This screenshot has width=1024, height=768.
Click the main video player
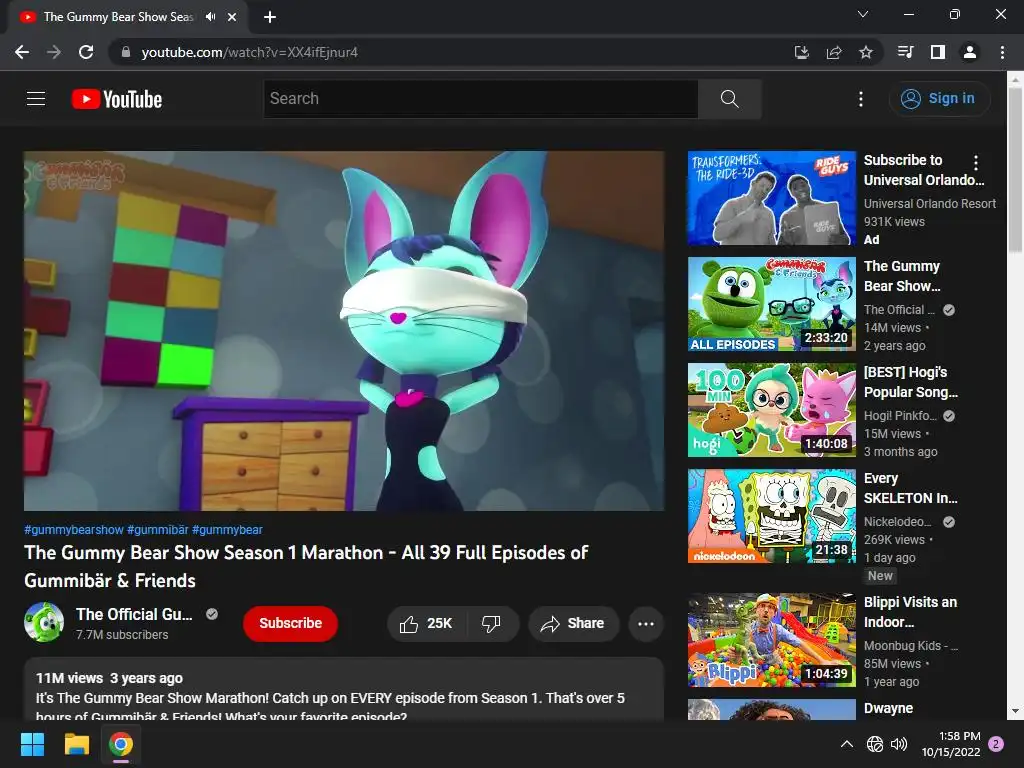[344, 331]
